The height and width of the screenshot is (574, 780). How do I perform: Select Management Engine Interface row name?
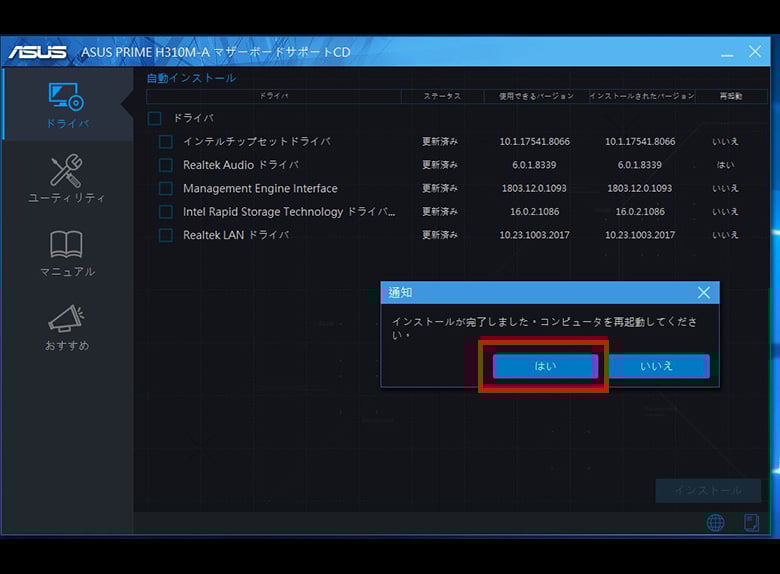[260, 189]
